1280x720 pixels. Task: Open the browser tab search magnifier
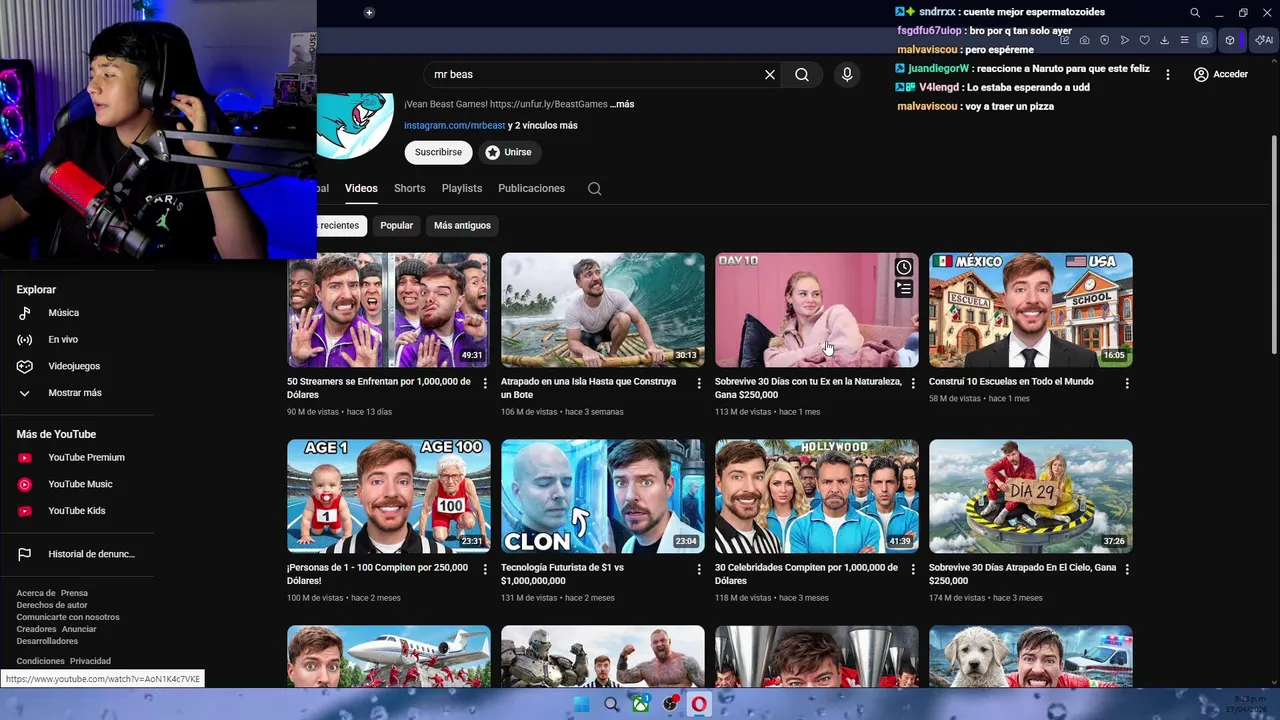(1194, 13)
